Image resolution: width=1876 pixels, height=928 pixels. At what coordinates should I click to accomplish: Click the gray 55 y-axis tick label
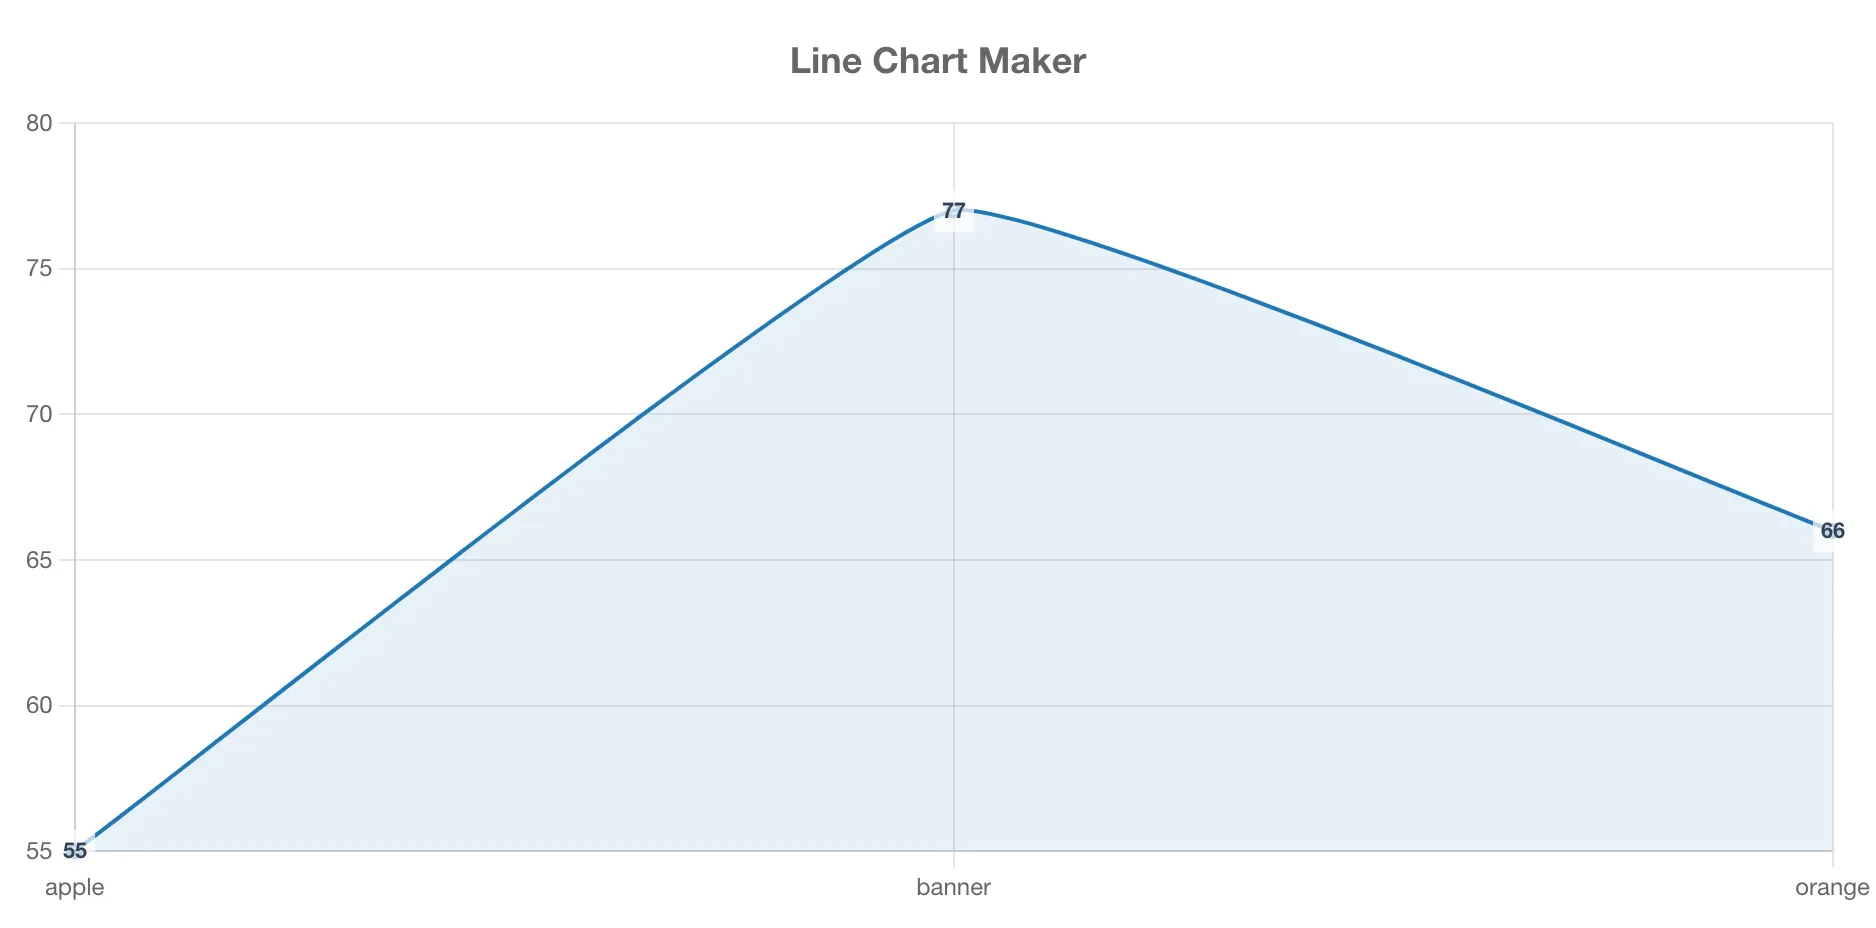tap(38, 851)
